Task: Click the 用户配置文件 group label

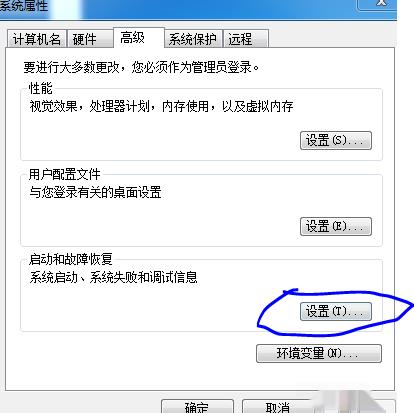Action: pos(64,174)
